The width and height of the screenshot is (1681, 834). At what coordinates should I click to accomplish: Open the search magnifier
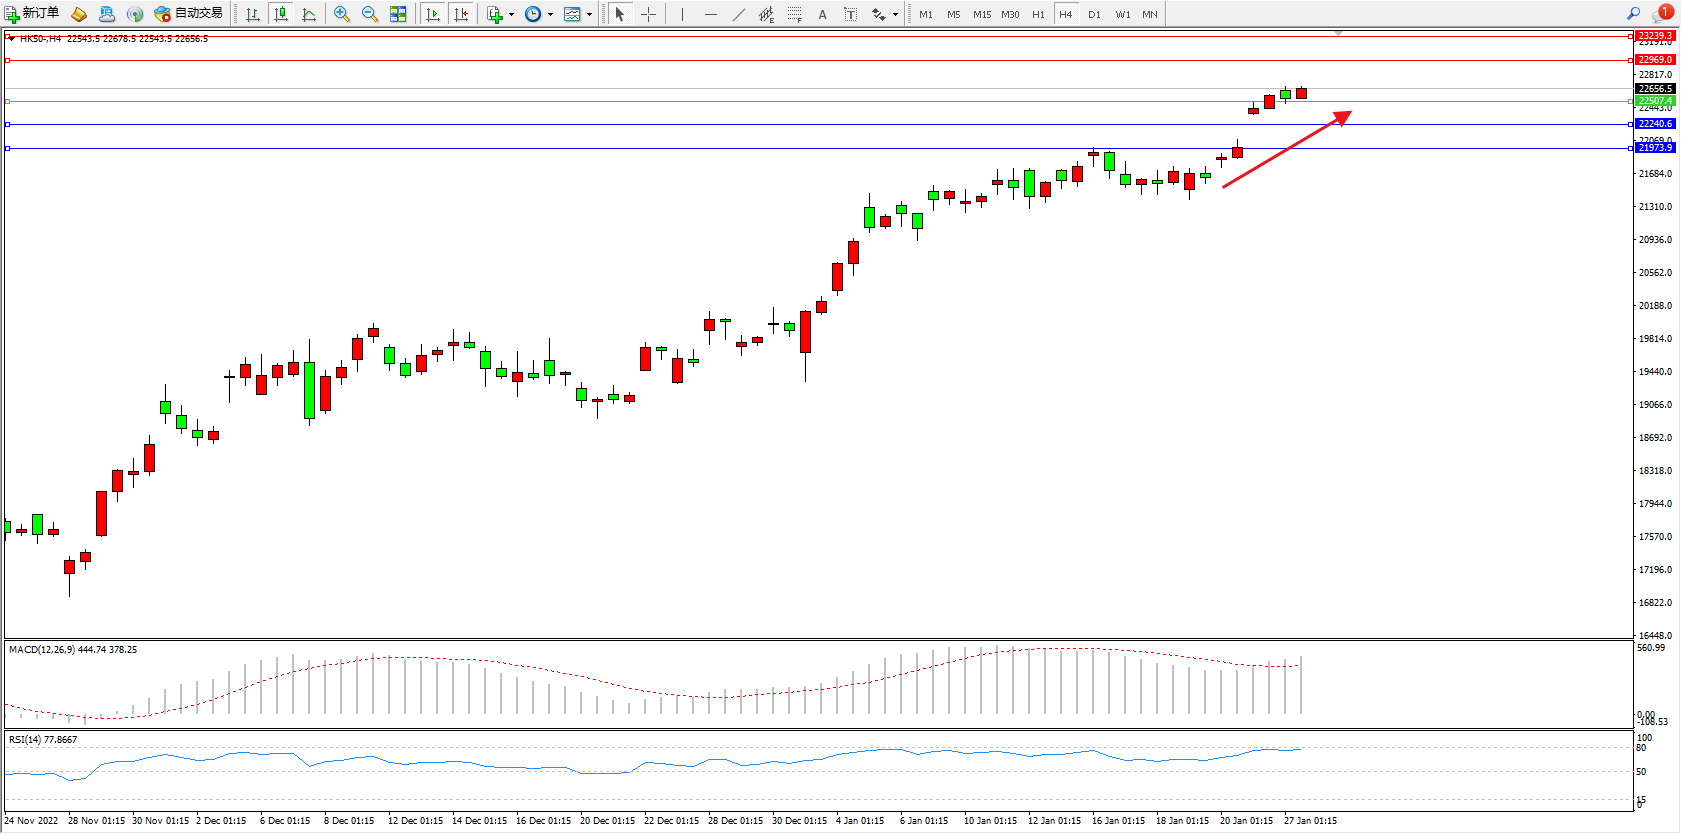[1633, 14]
